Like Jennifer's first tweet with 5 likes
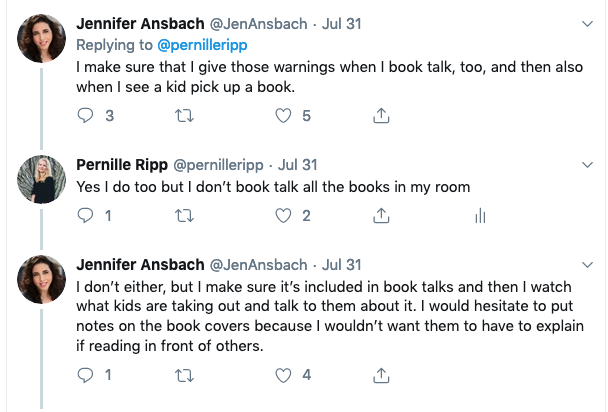 [x=281, y=116]
